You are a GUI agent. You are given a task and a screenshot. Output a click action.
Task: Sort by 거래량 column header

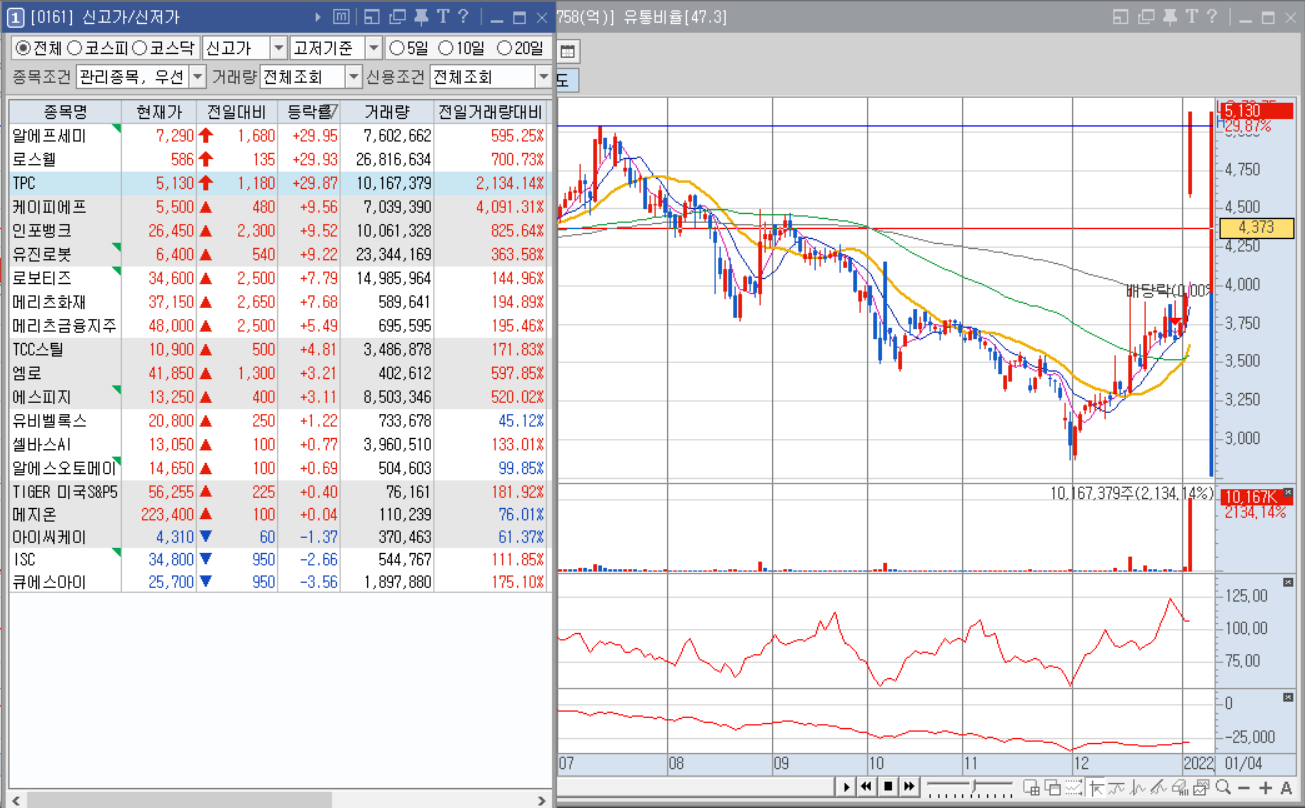pos(387,111)
